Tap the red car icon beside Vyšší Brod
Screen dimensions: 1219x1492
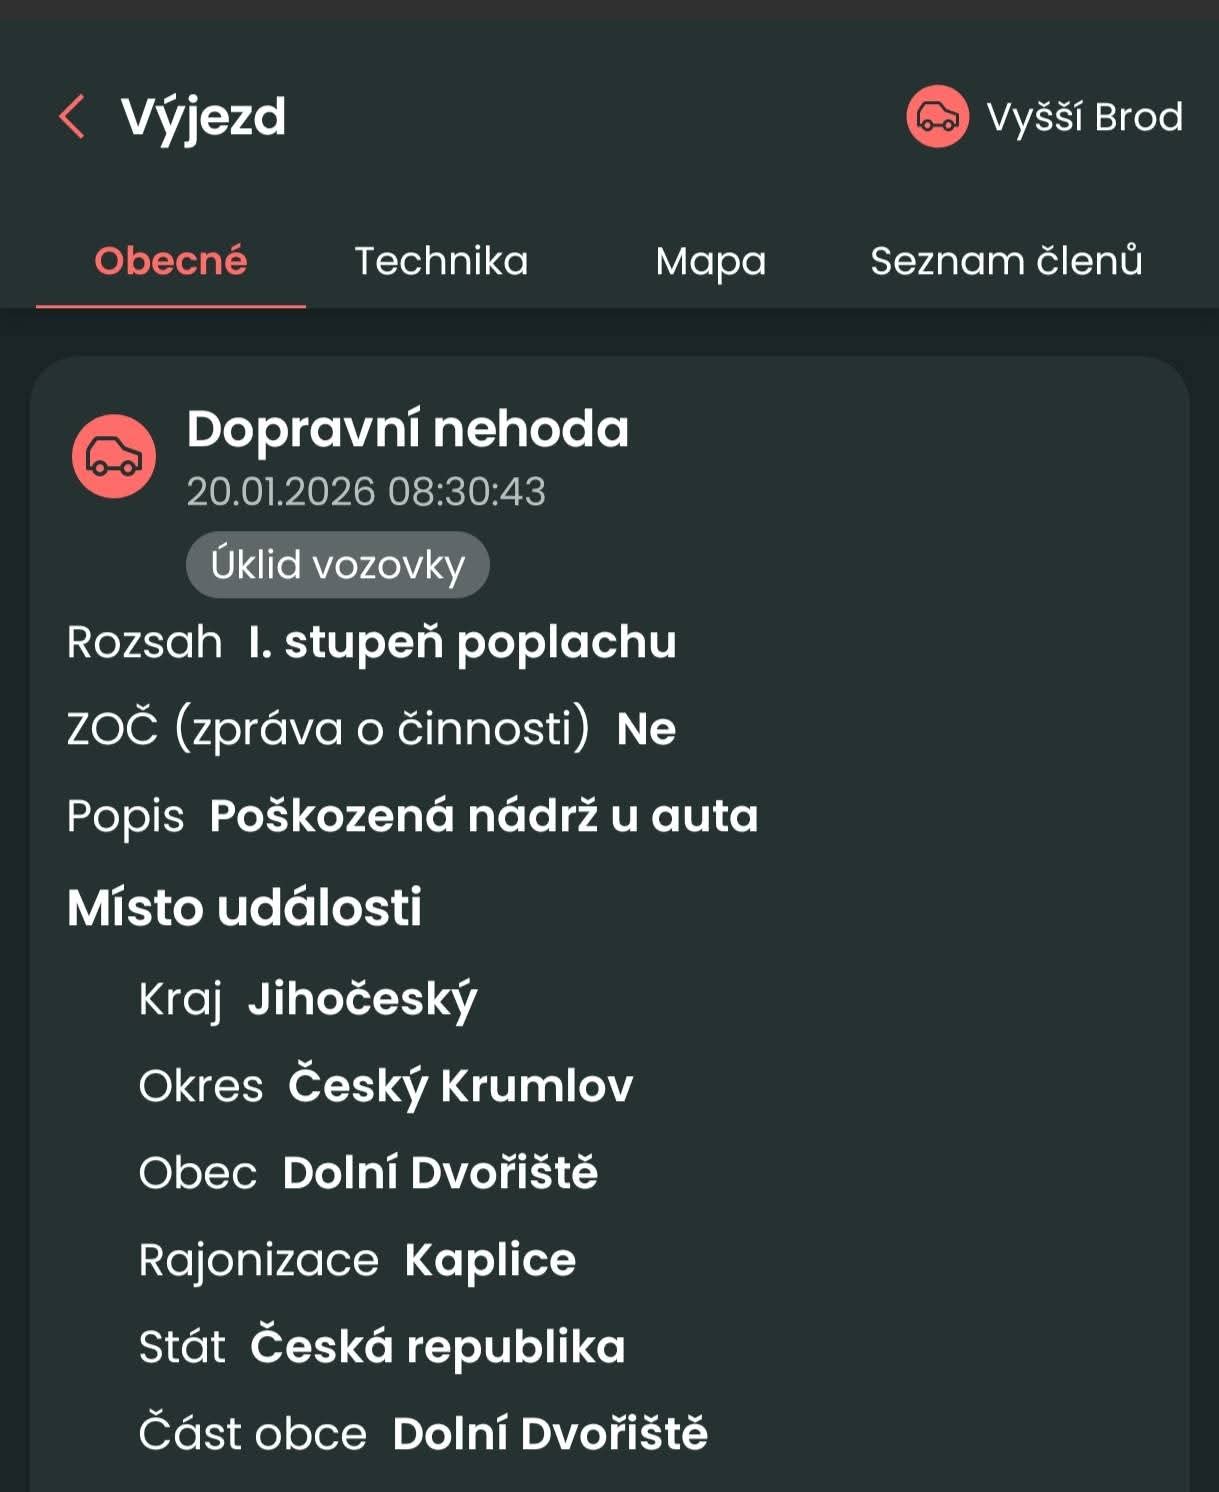pyautogui.click(x=937, y=117)
